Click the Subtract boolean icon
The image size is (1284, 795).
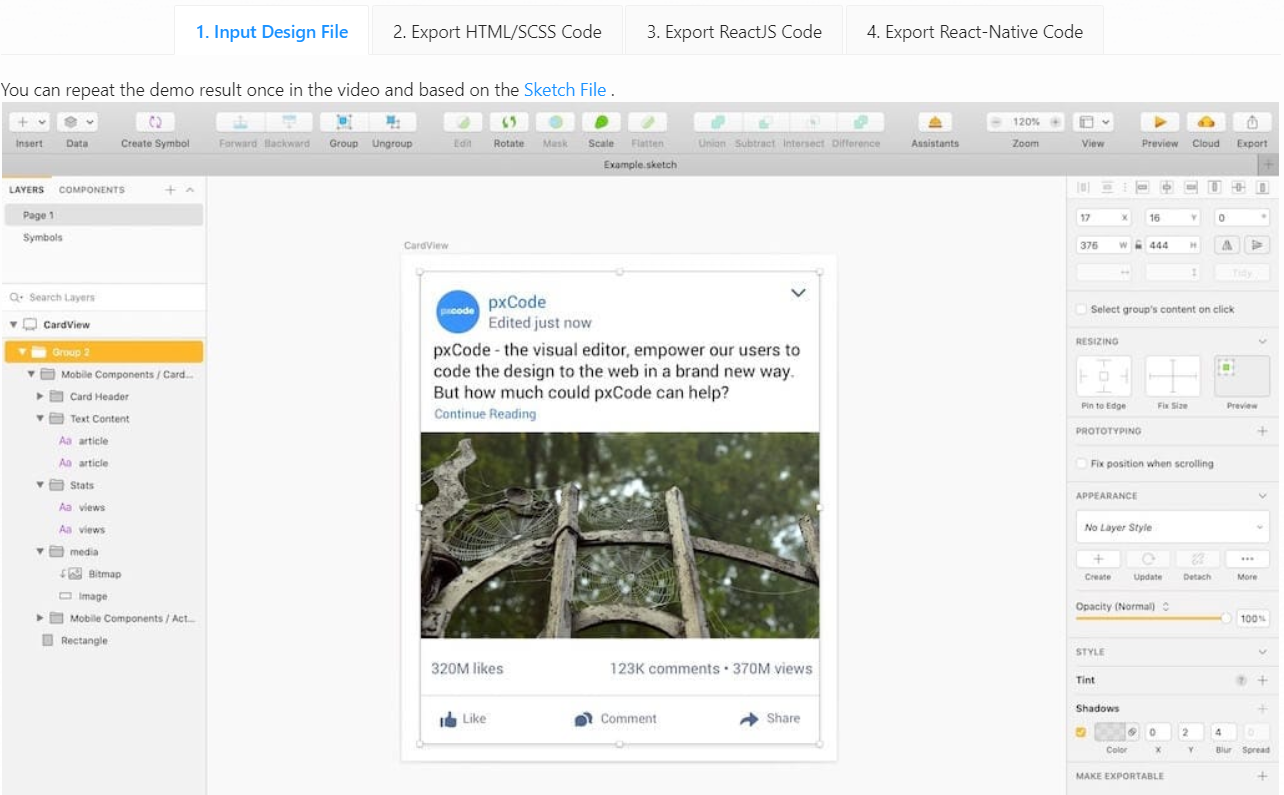tap(765, 122)
